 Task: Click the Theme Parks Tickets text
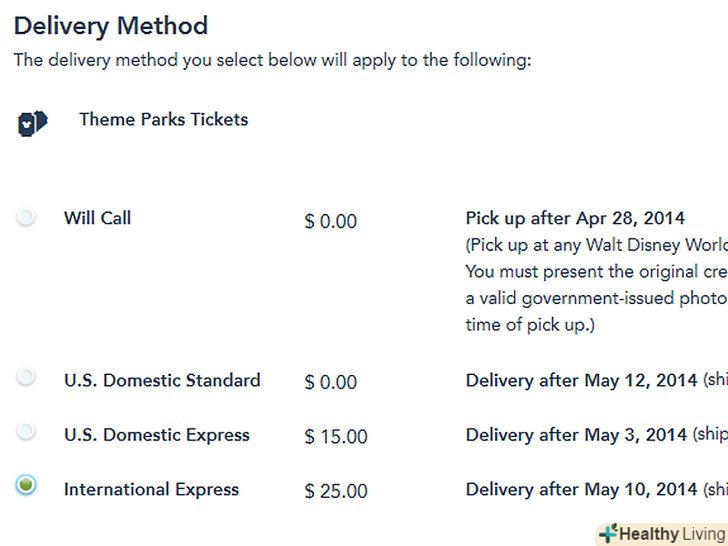(163, 120)
